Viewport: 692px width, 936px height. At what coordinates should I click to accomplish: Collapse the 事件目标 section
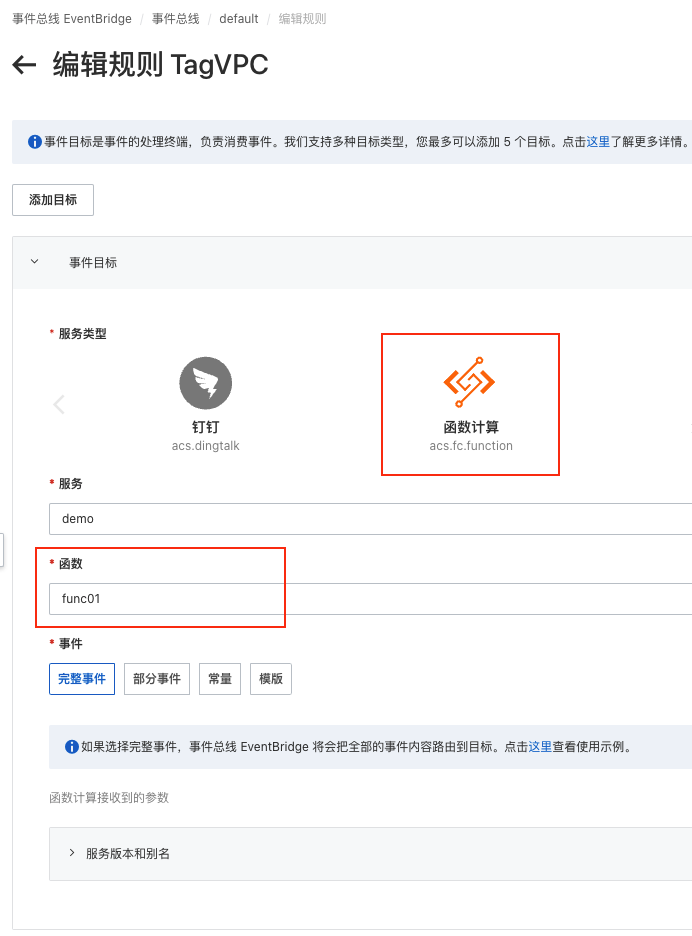pos(35,262)
